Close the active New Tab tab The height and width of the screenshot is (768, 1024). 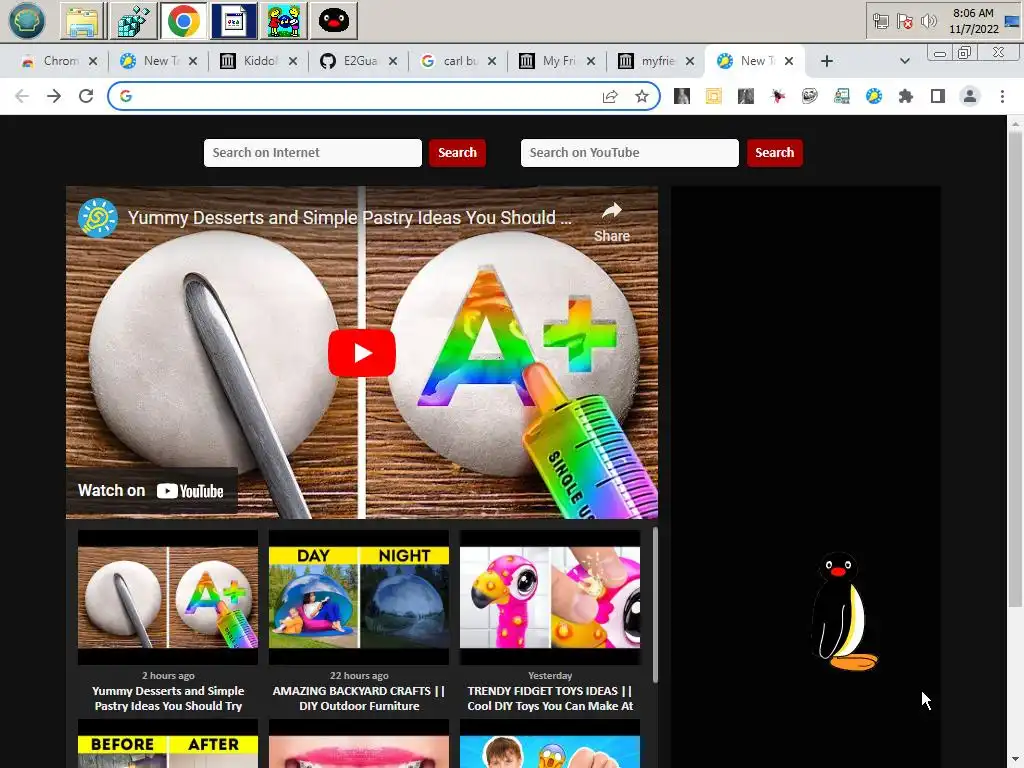[x=789, y=61]
